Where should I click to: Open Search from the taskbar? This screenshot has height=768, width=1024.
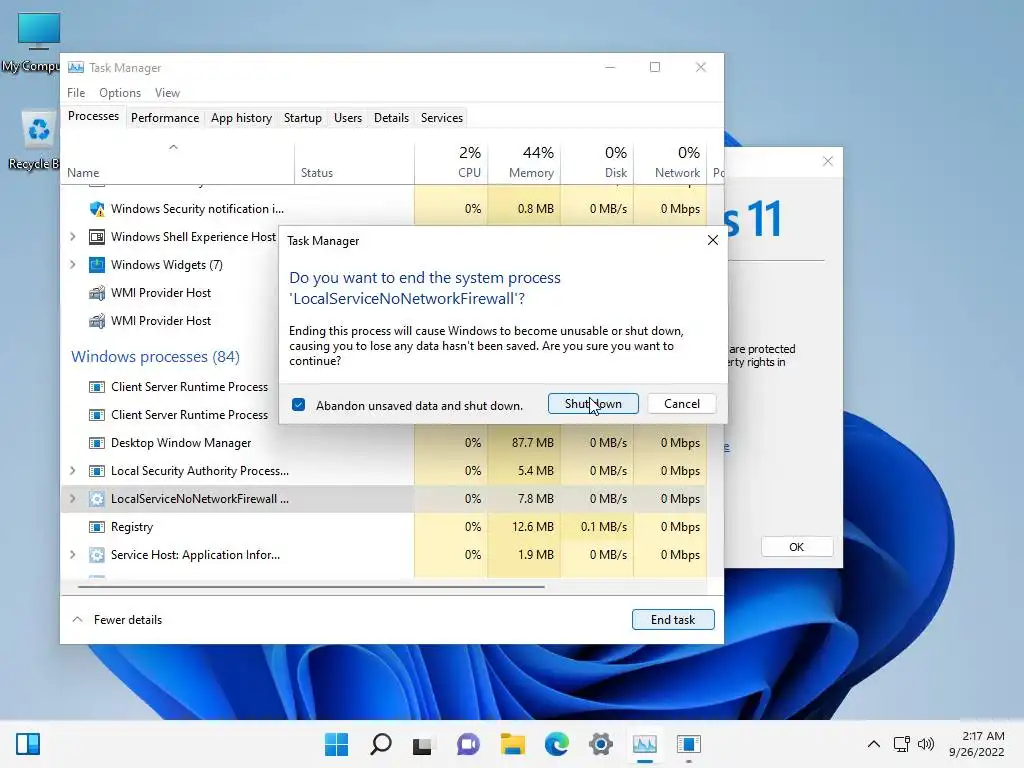(381, 744)
